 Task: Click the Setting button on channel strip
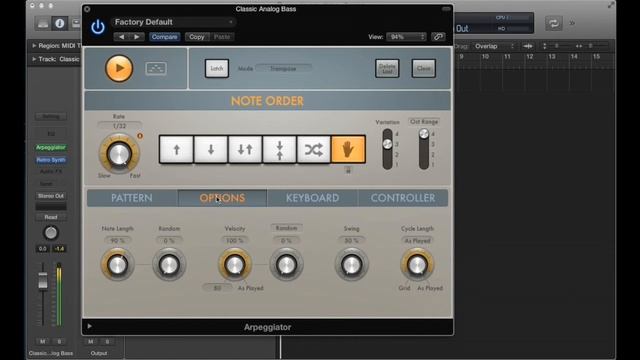click(x=51, y=117)
